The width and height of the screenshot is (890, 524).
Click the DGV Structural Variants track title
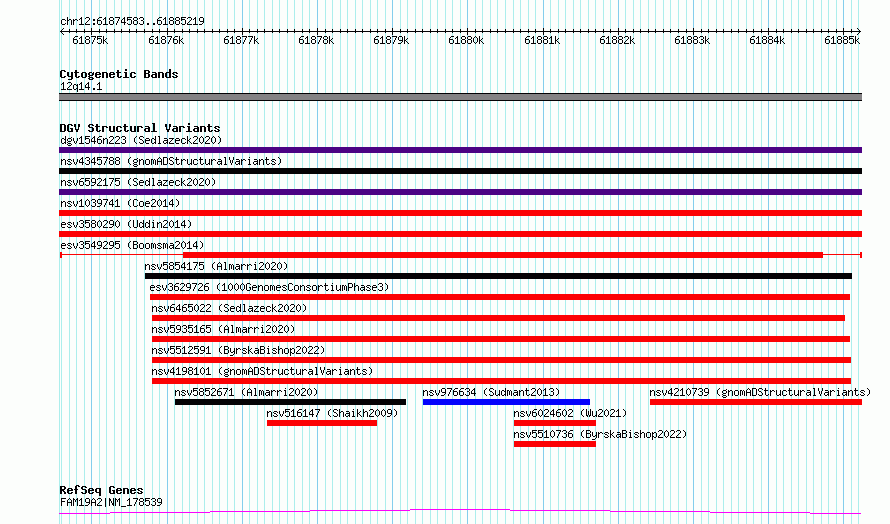point(140,128)
